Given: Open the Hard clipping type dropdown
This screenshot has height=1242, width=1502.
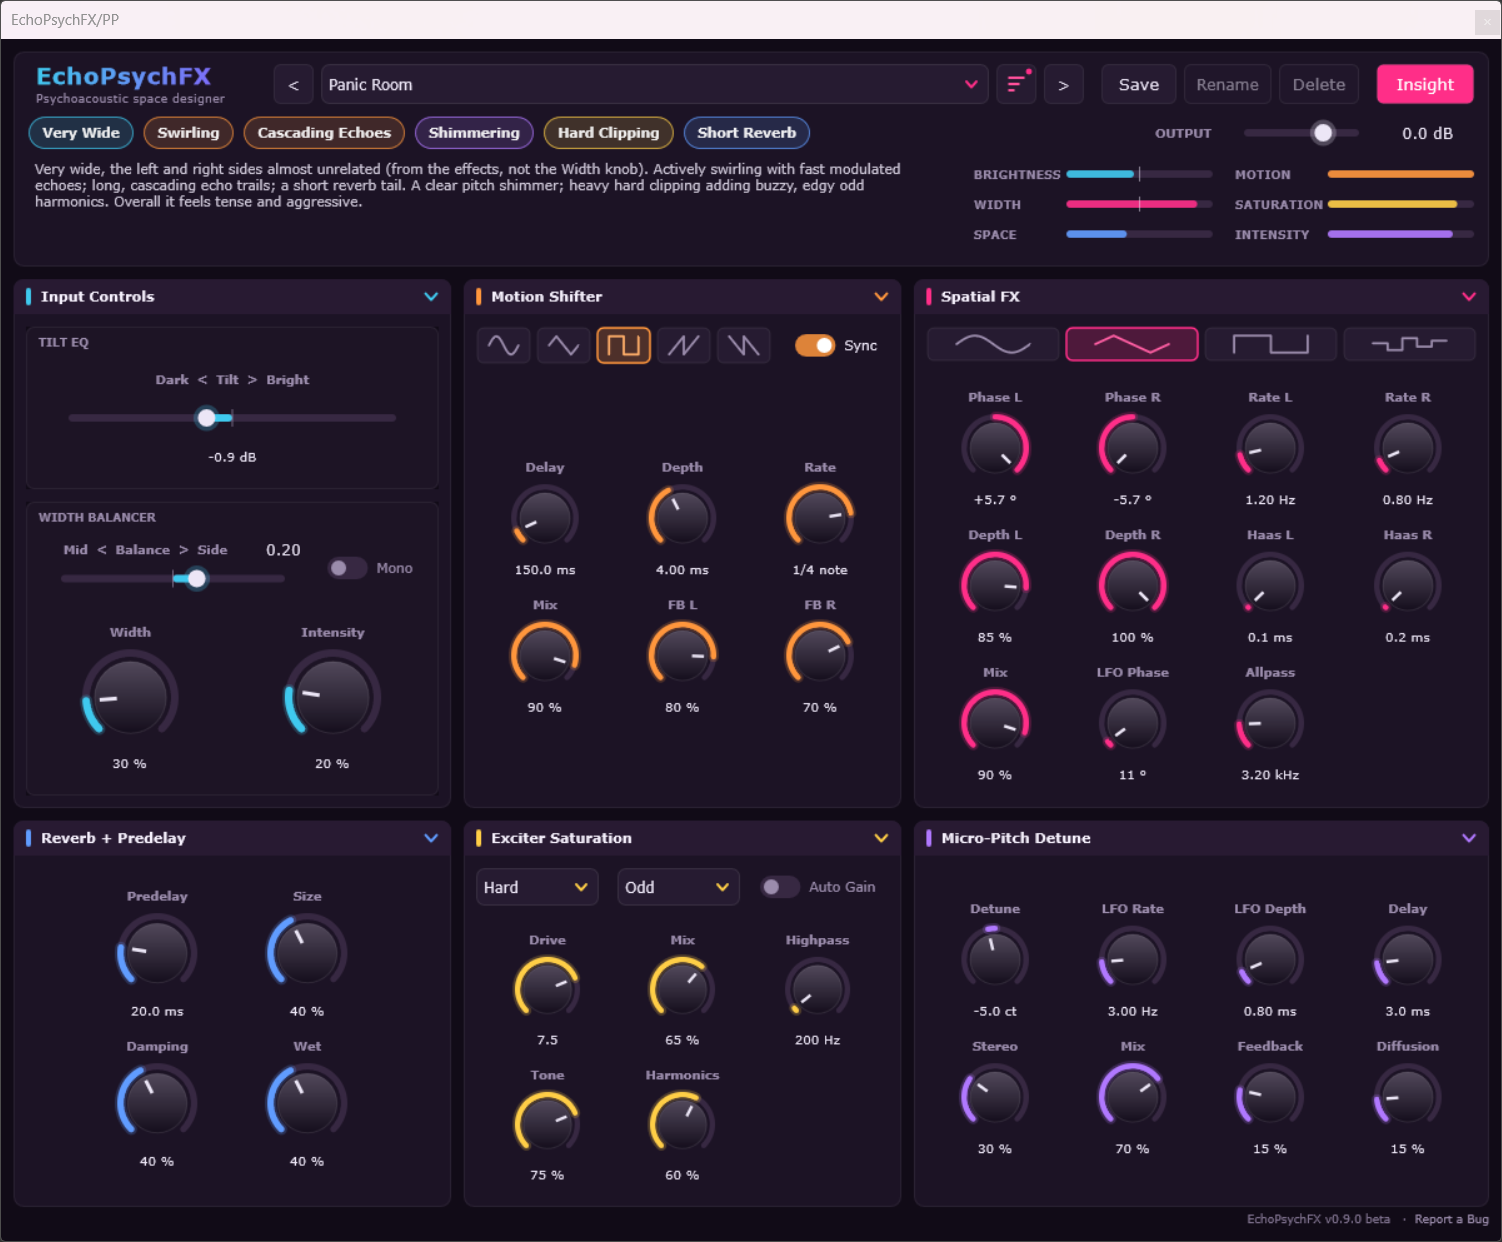Looking at the screenshot, I should pyautogui.click(x=537, y=887).
